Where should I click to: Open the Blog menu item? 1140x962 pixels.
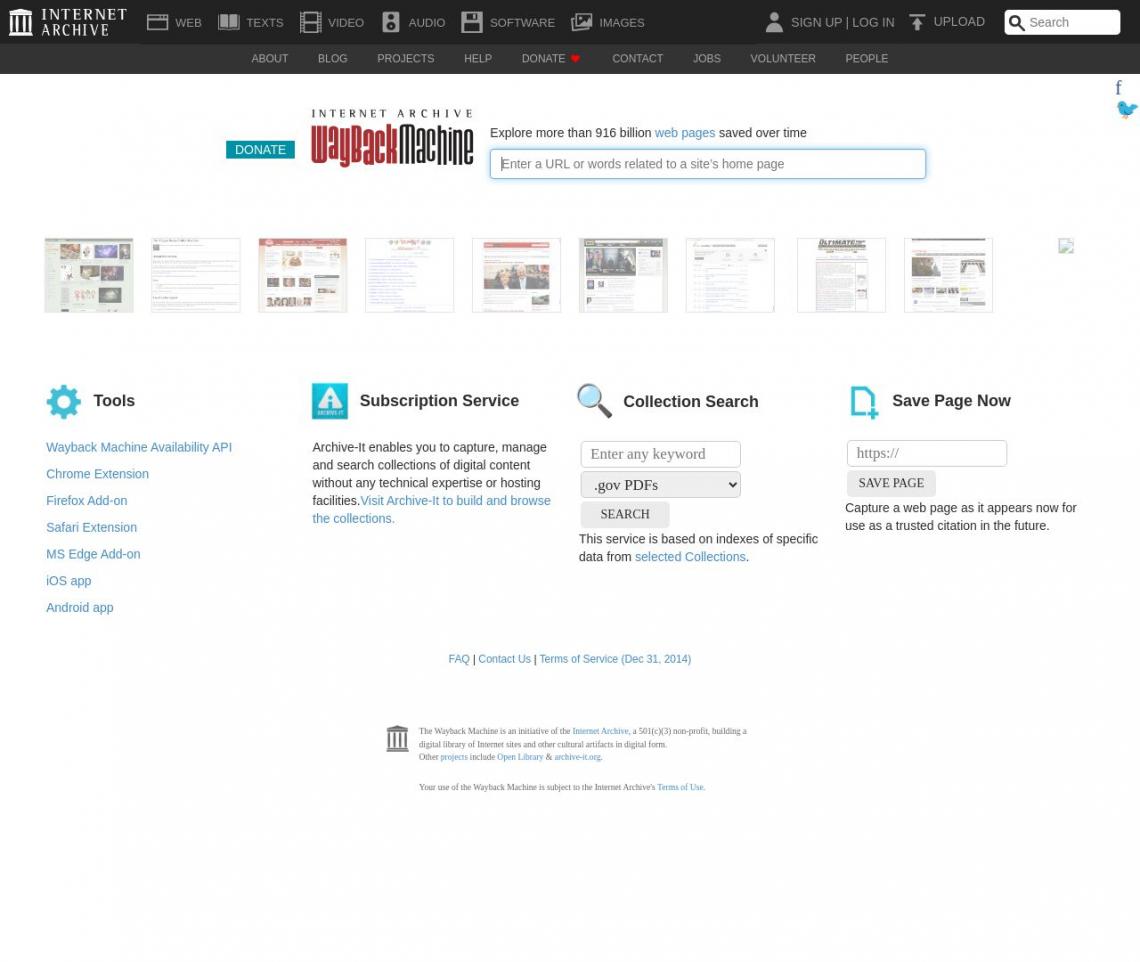click(x=332, y=59)
